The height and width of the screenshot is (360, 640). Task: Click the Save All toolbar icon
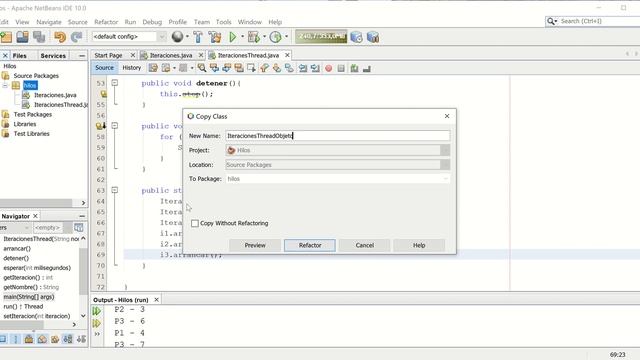point(39,37)
